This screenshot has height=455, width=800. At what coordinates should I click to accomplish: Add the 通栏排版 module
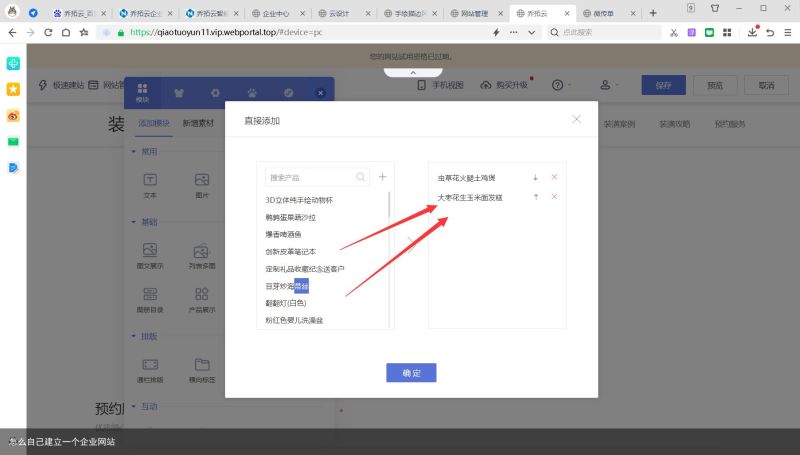[x=150, y=371]
